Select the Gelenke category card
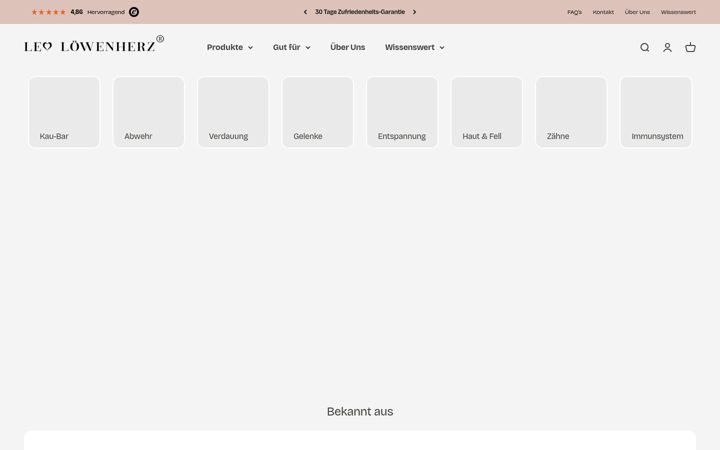 318,112
